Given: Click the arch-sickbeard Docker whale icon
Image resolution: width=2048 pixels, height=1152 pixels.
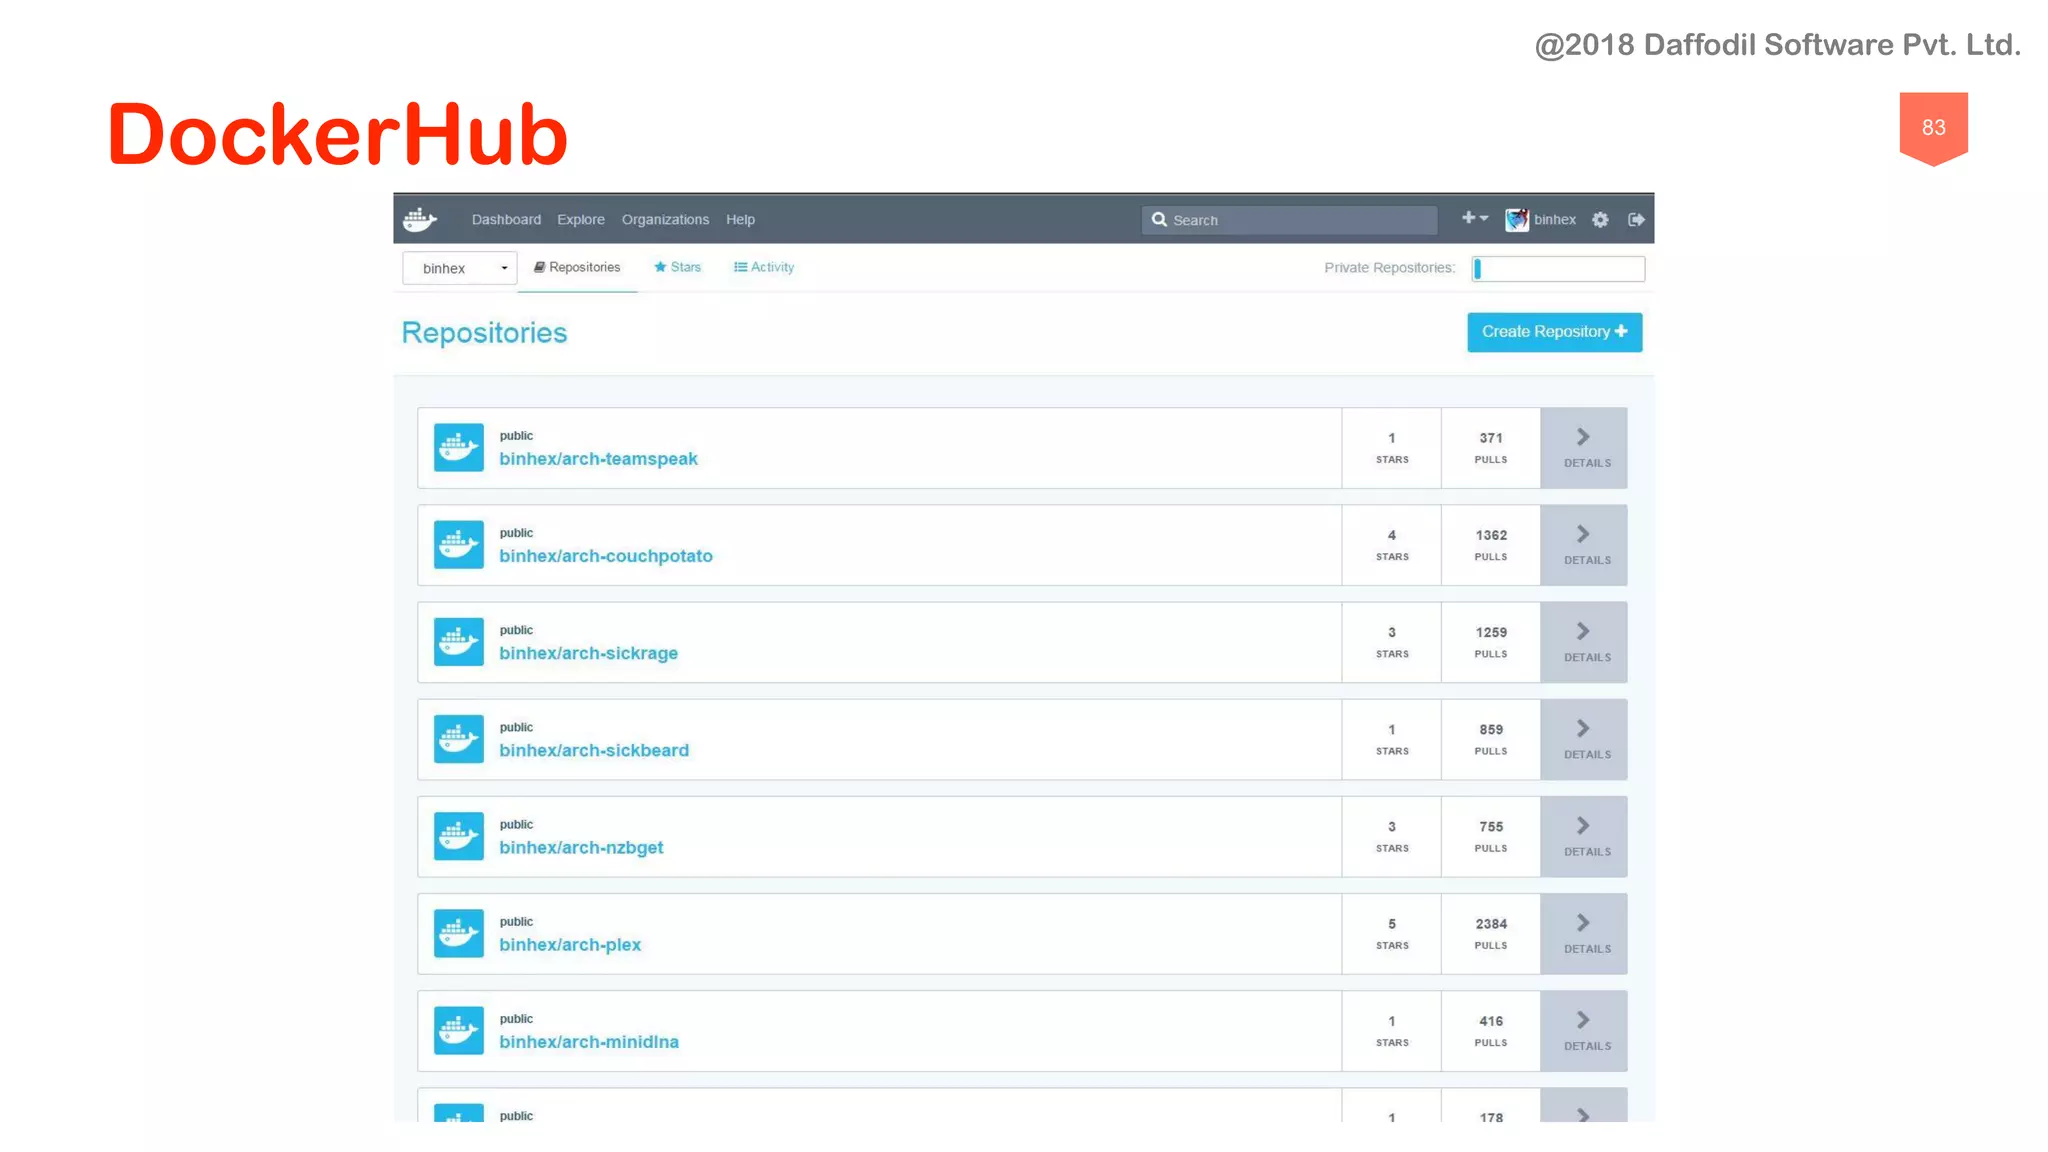Looking at the screenshot, I should (x=459, y=739).
